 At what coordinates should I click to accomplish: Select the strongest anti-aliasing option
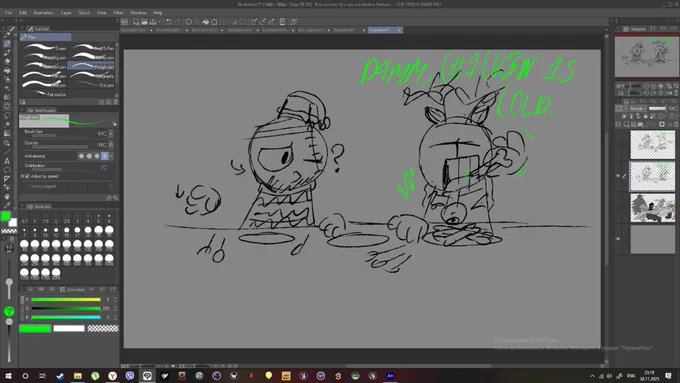point(105,156)
